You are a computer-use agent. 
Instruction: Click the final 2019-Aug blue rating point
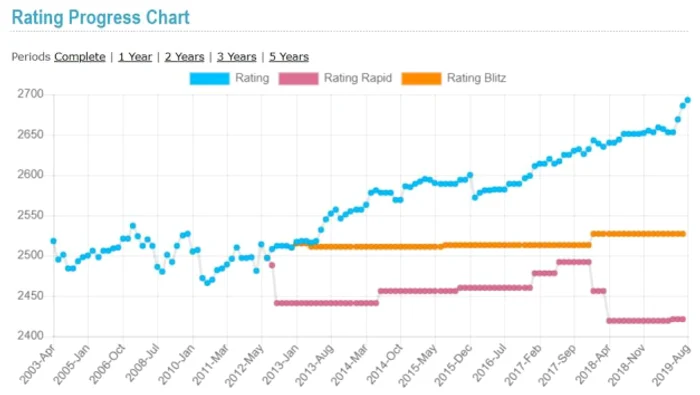coord(688,100)
